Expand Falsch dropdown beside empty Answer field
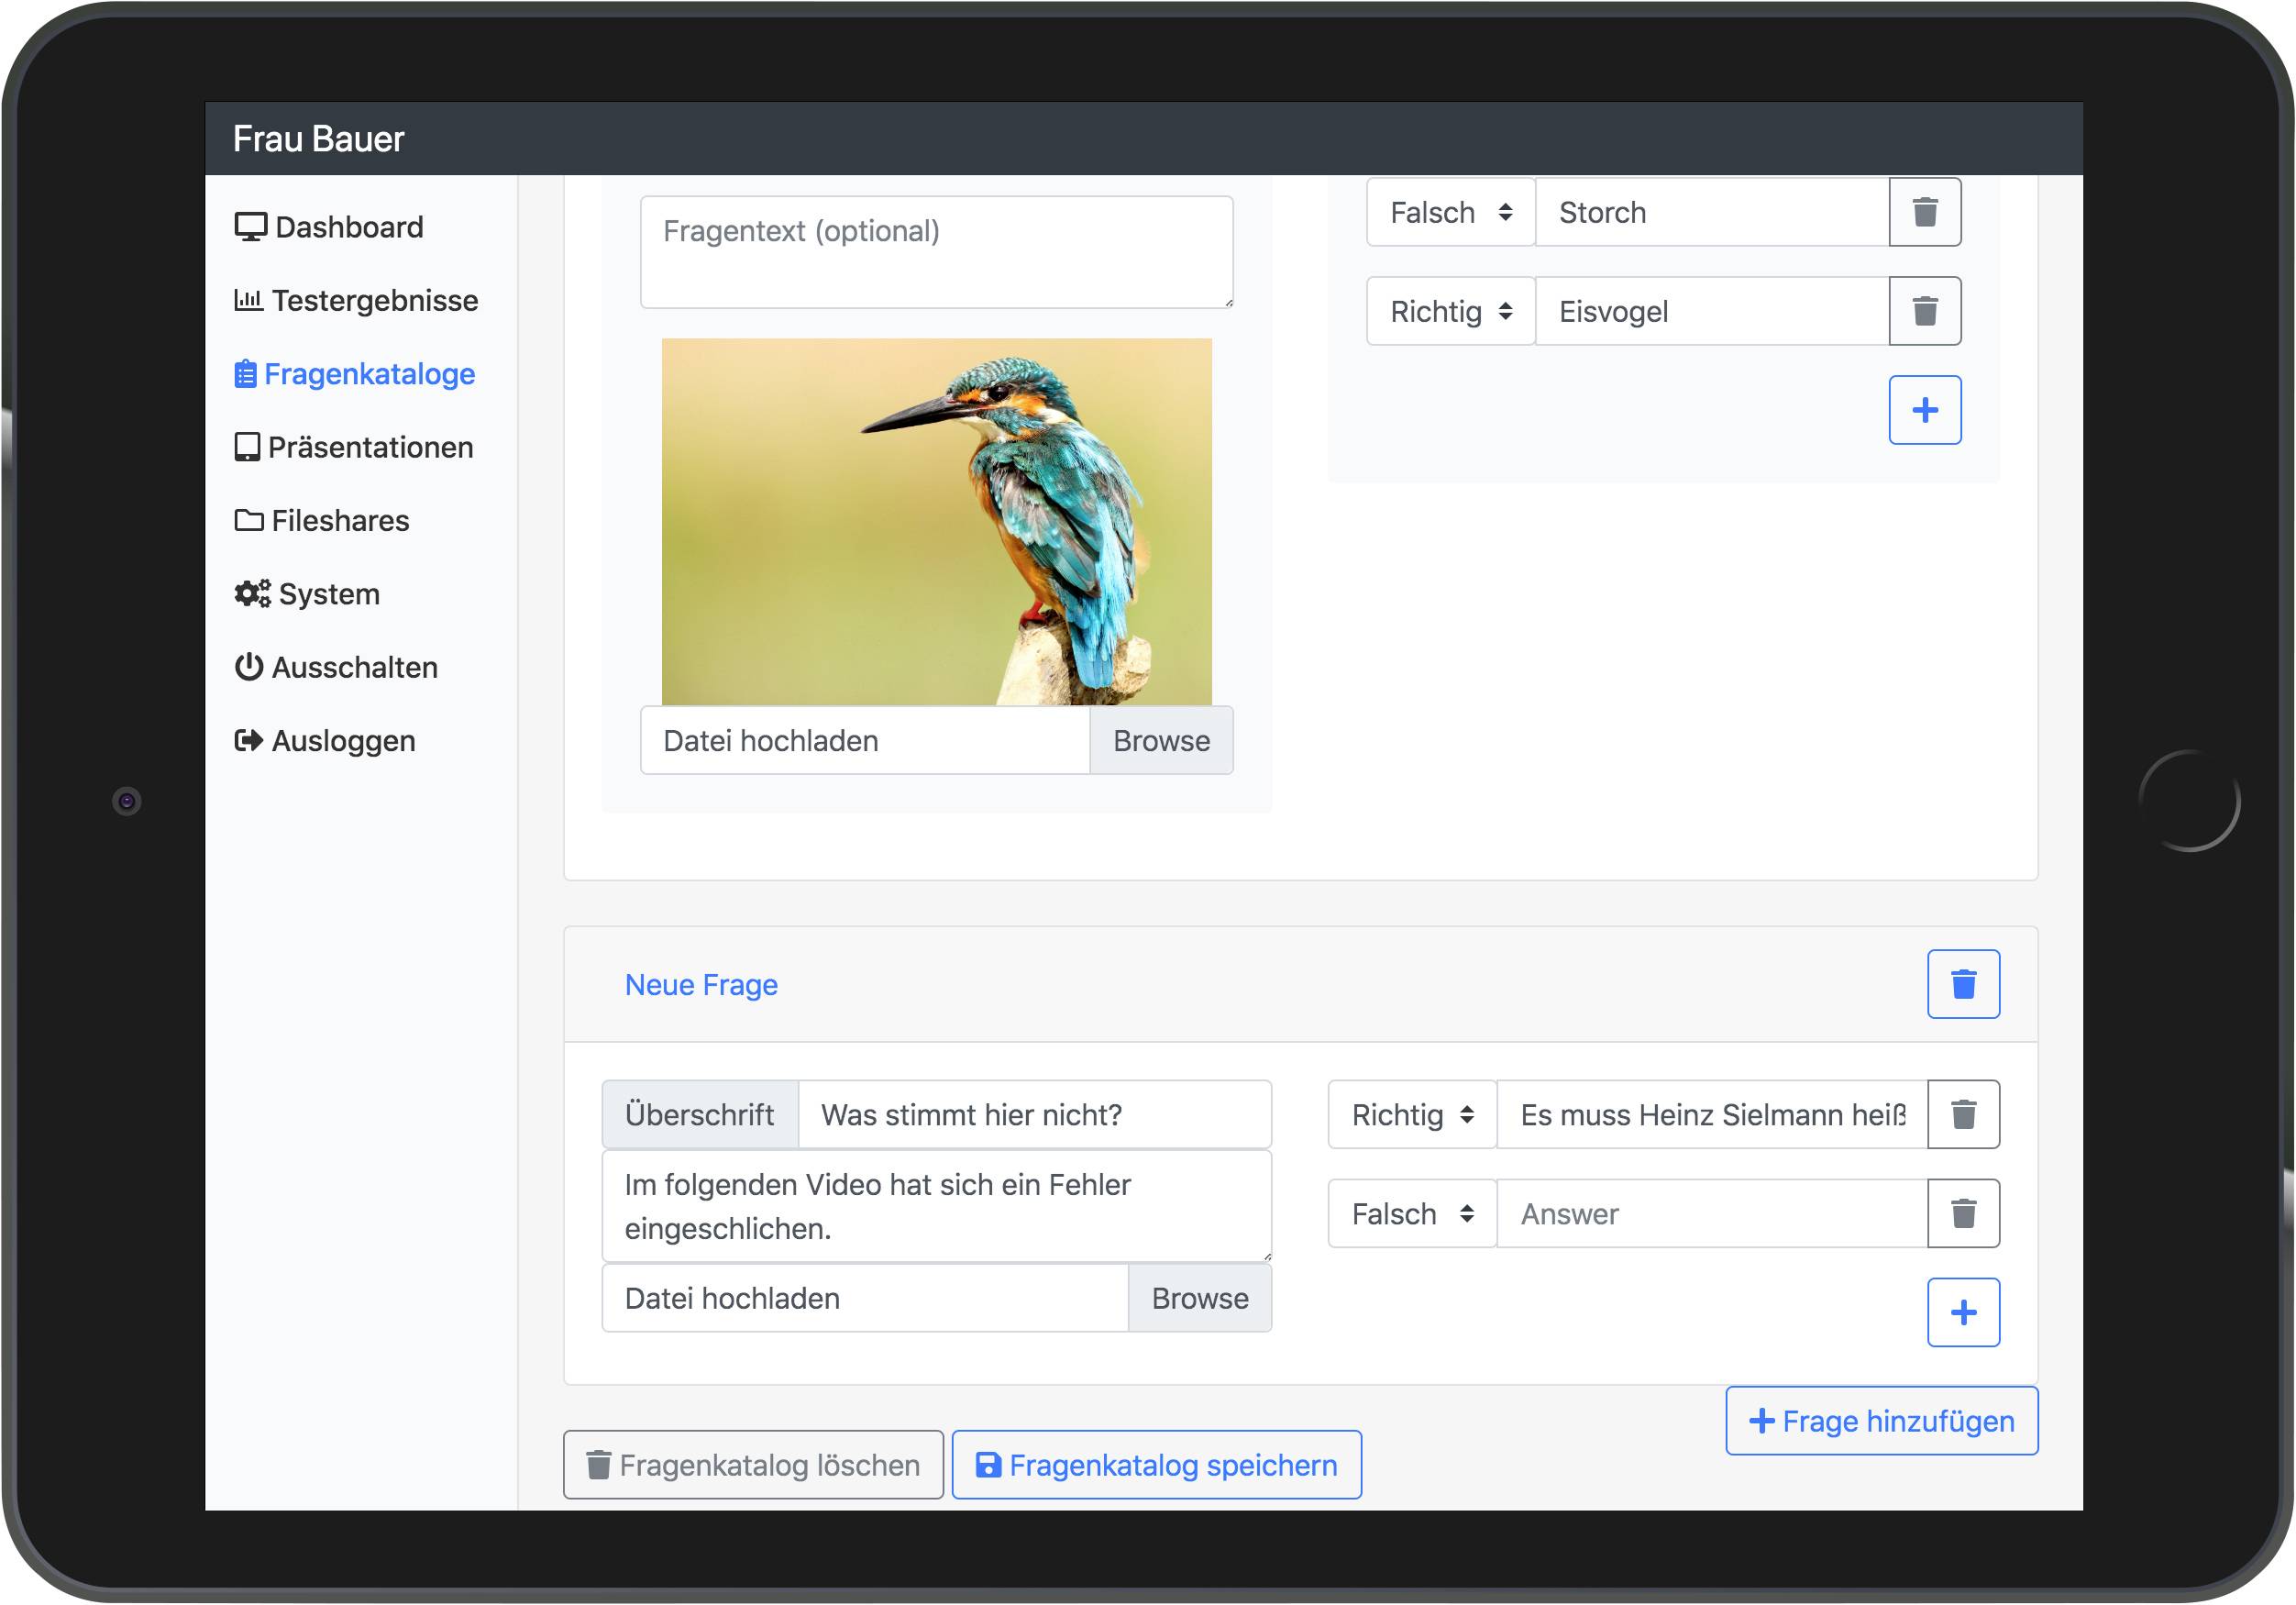The image size is (2296, 1605). 1411,1213
